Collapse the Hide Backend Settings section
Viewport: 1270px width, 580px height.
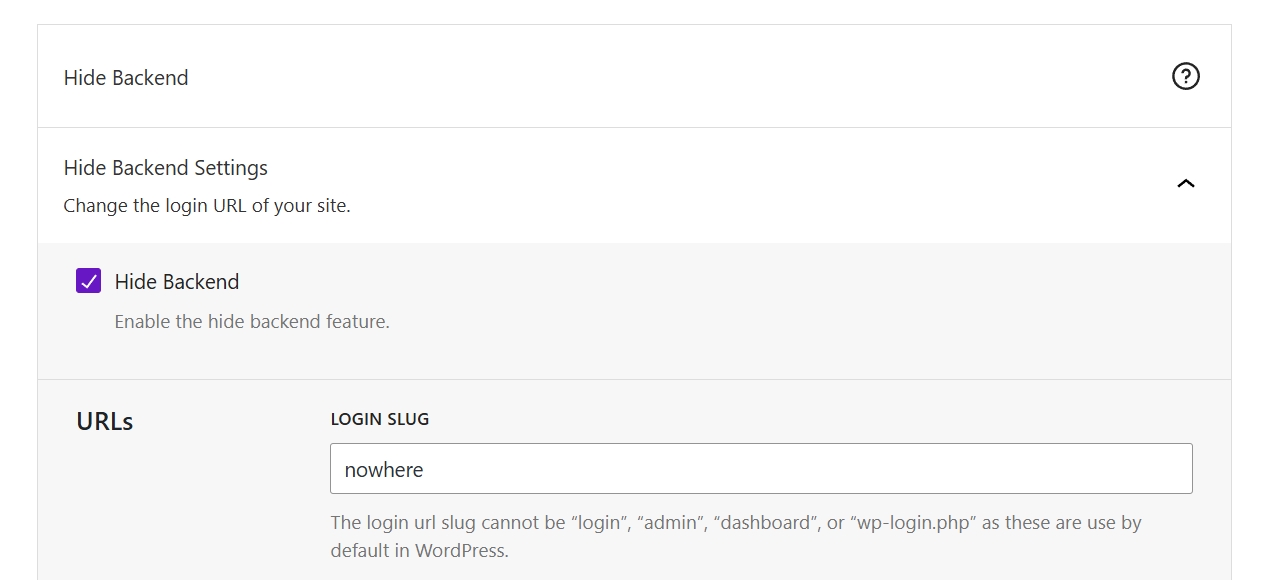(x=1186, y=184)
